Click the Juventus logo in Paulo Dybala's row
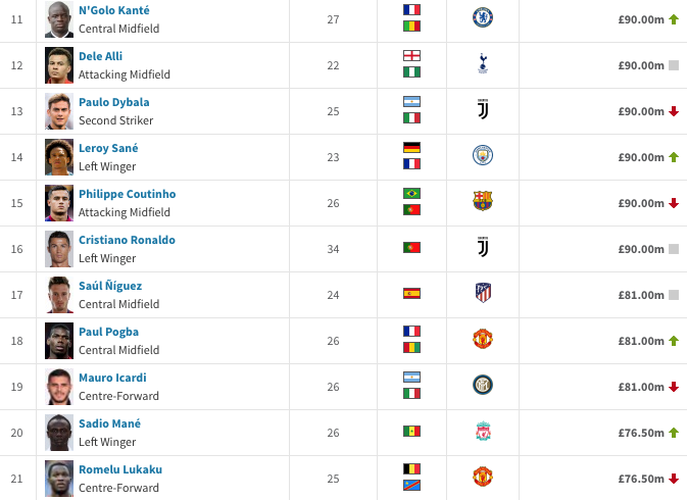This screenshot has width=687, height=500. click(x=483, y=110)
